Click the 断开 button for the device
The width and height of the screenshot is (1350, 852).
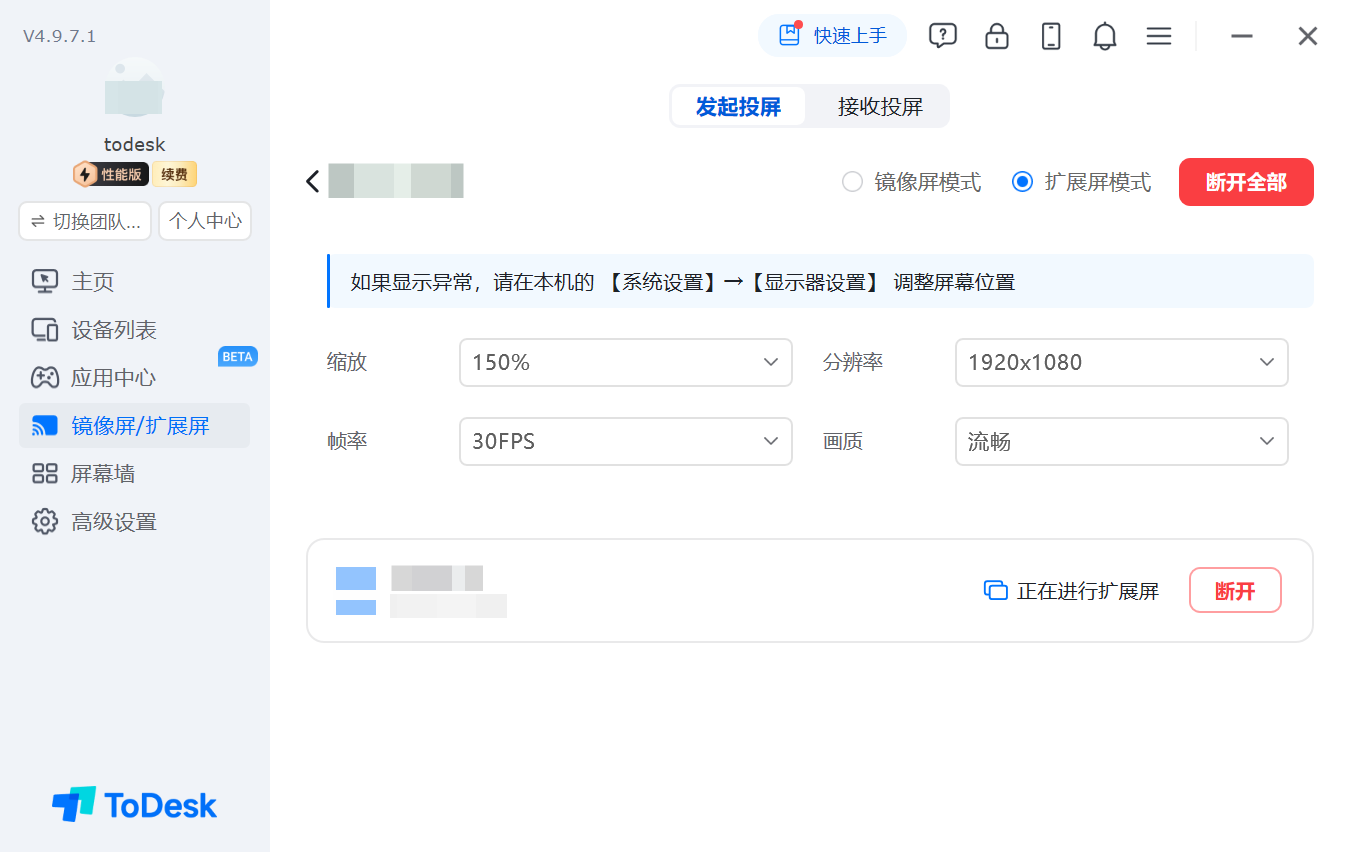click(1235, 590)
